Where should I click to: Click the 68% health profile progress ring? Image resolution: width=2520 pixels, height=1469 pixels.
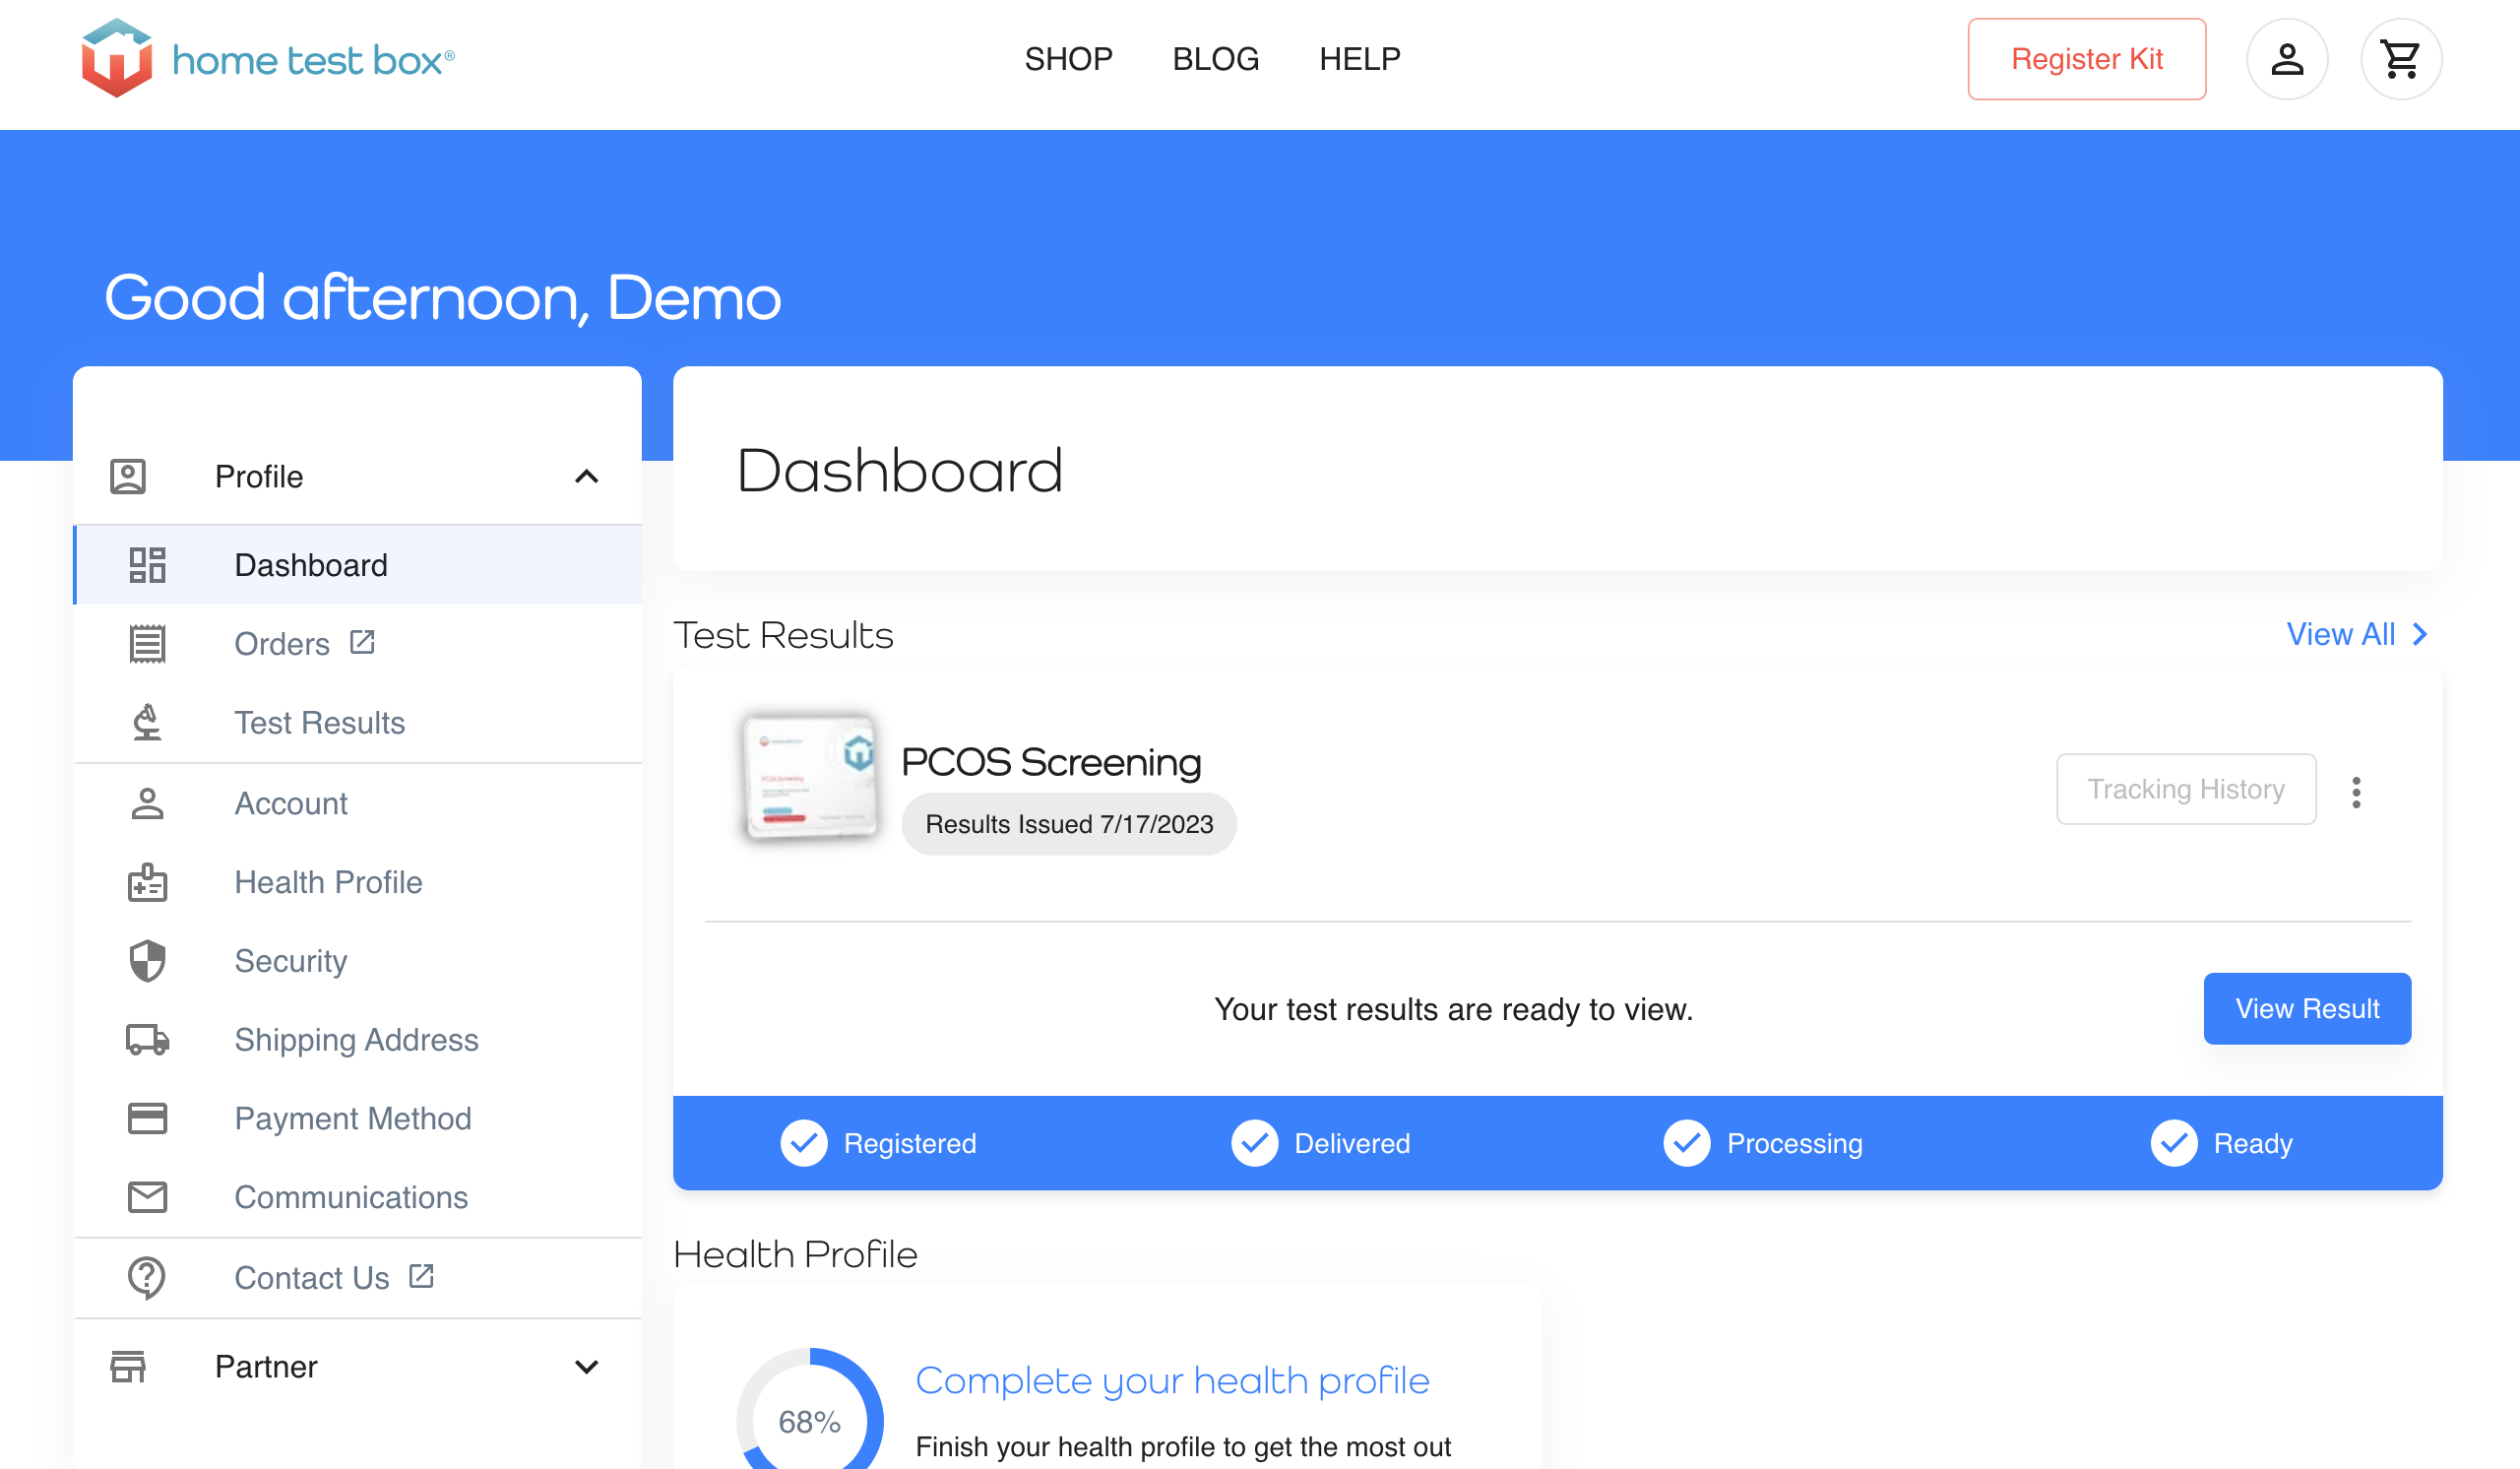(x=809, y=1420)
